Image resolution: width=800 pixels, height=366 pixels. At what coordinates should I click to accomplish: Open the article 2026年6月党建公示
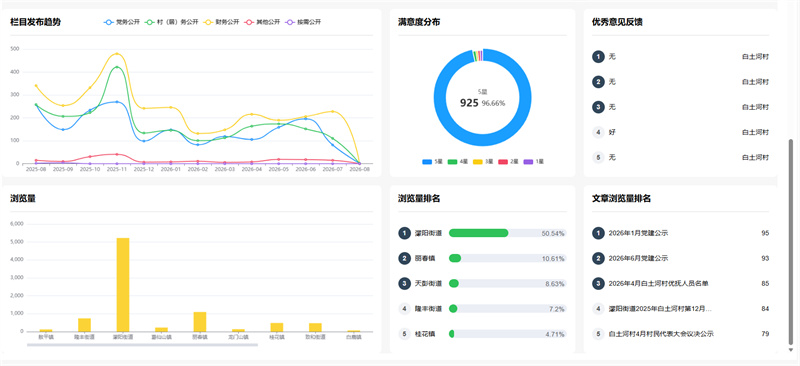[x=638, y=258]
